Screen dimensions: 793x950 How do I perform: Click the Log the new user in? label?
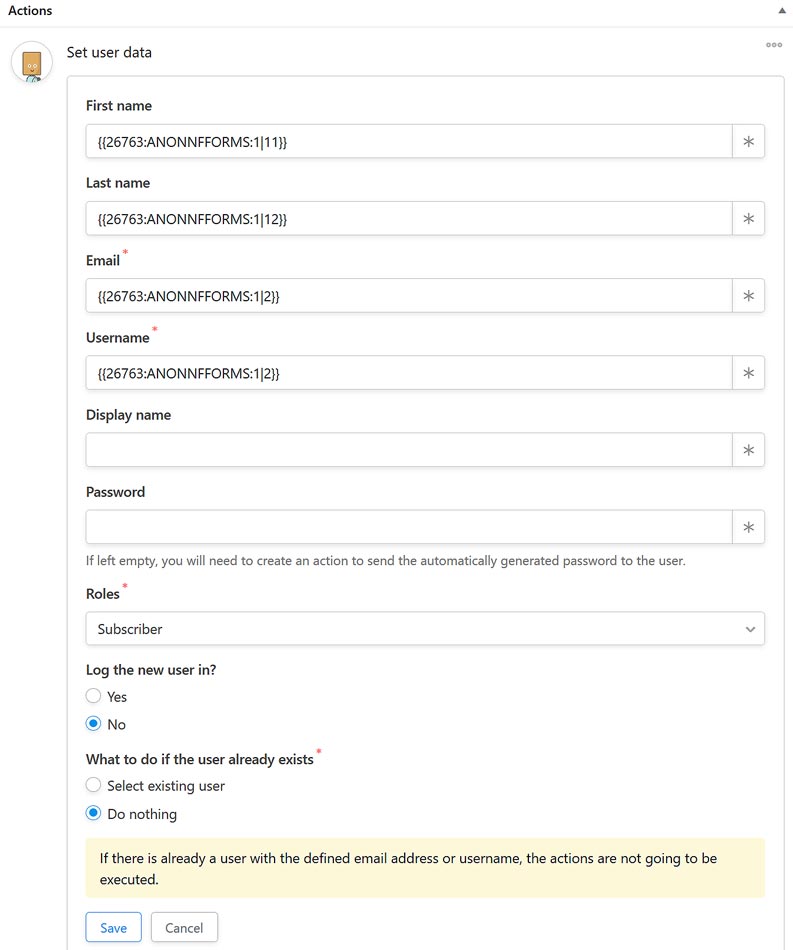click(151, 670)
